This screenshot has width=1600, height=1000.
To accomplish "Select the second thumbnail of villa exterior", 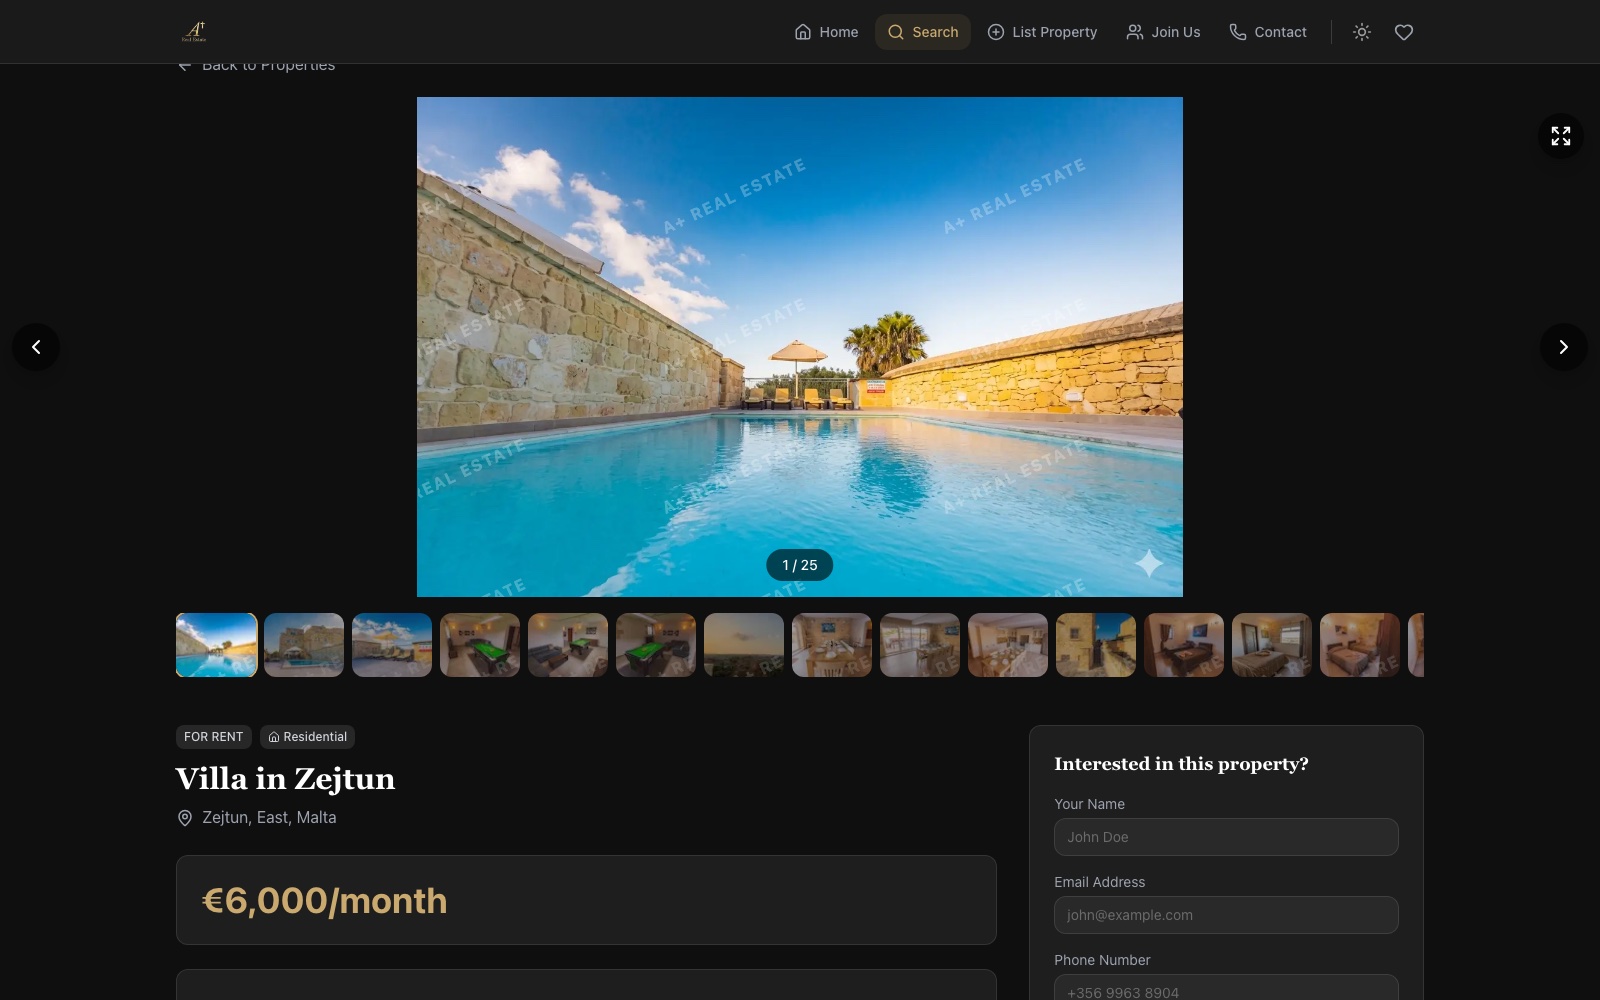I will [304, 645].
